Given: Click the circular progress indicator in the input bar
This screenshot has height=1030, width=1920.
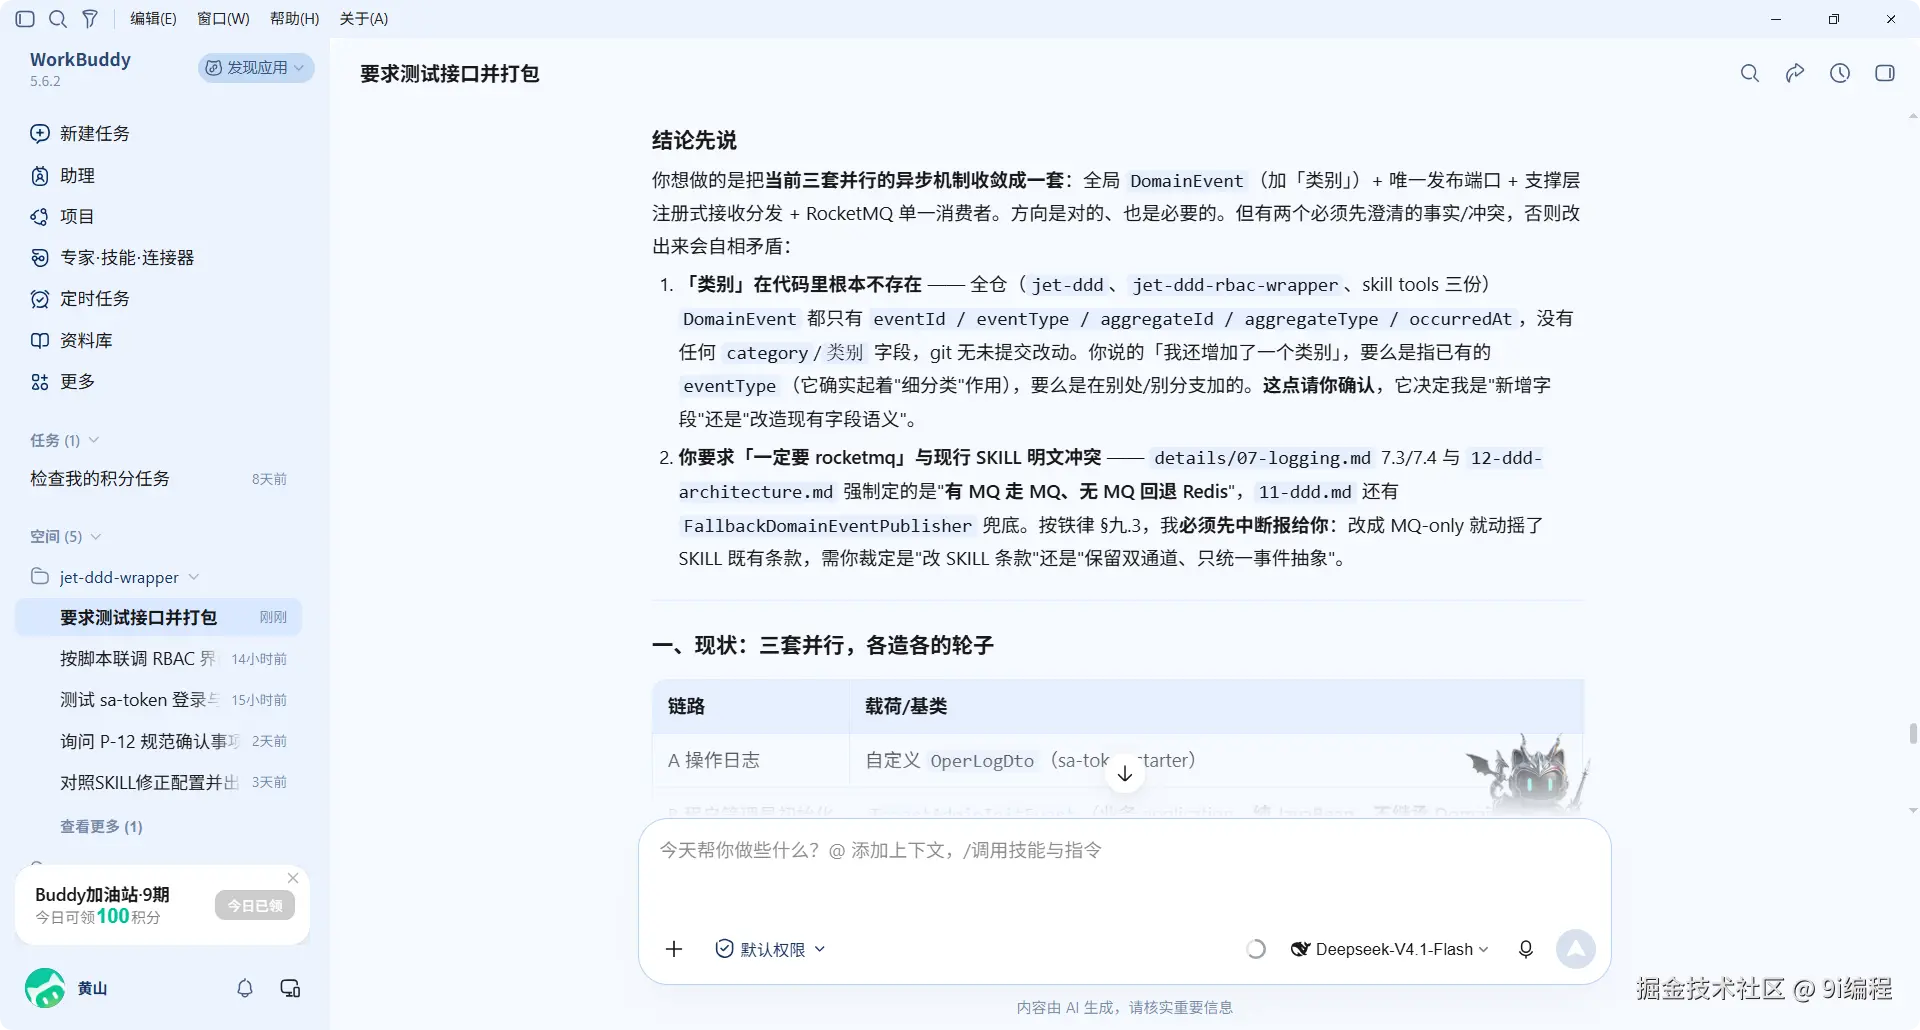Looking at the screenshot, I should 1256,949.
